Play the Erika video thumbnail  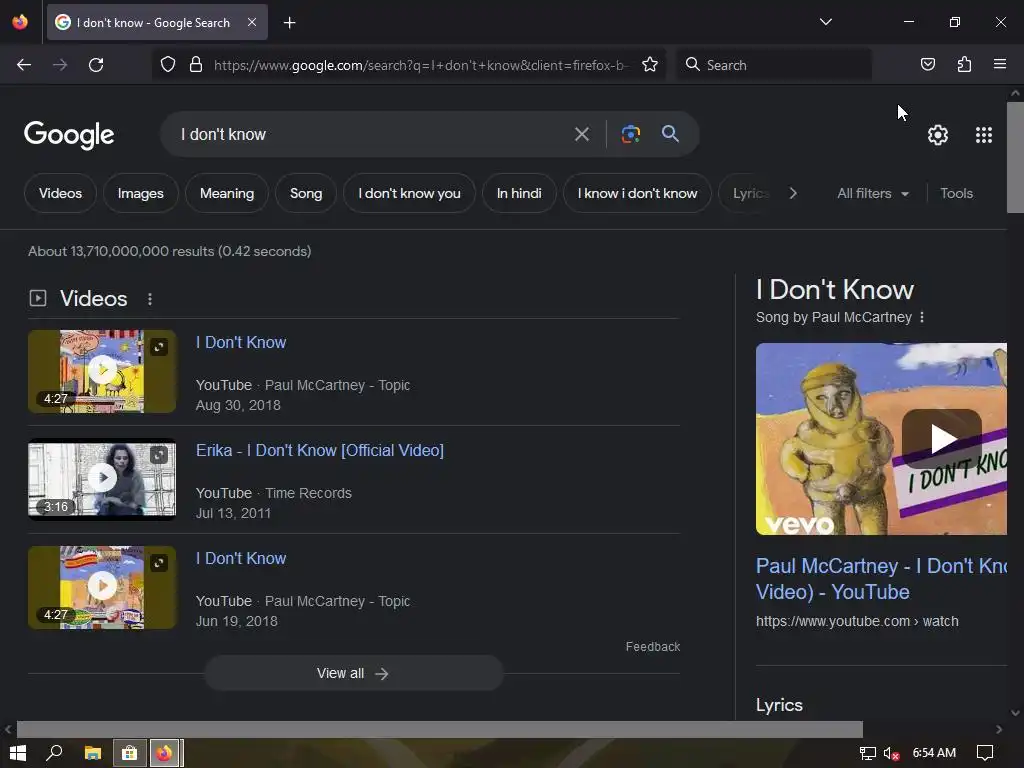click(102, 479)
